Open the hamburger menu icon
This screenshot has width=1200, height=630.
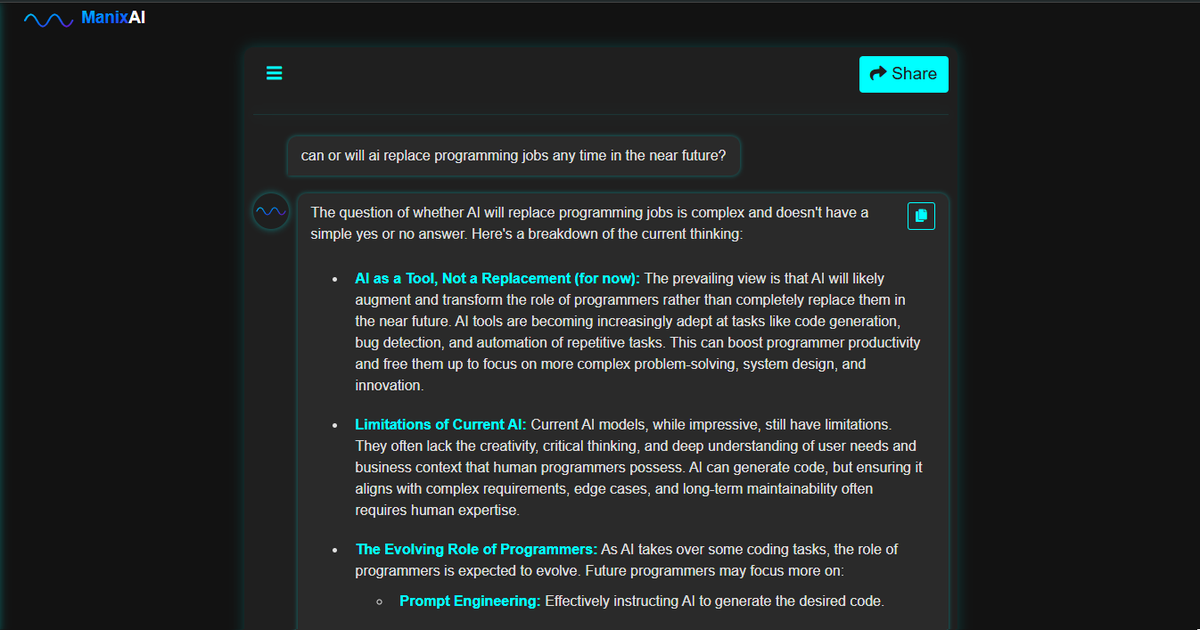[274, 73]
